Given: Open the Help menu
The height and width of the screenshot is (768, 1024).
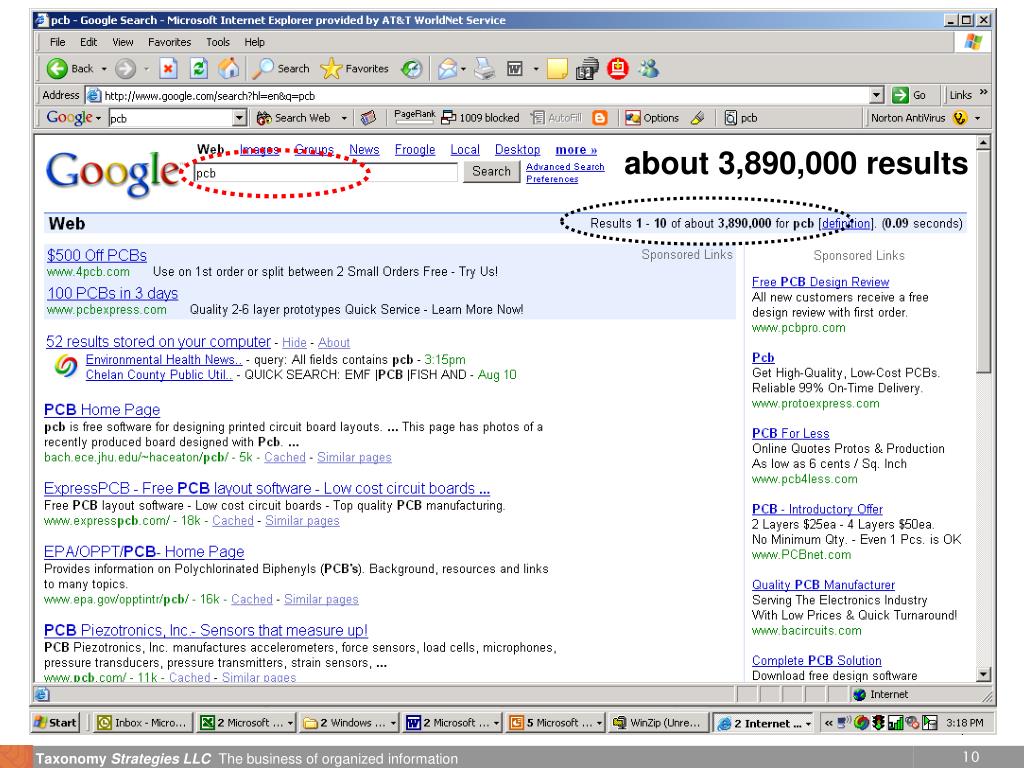Looking at the screenshot, I should pyautogui.click(x=254, y=42).
